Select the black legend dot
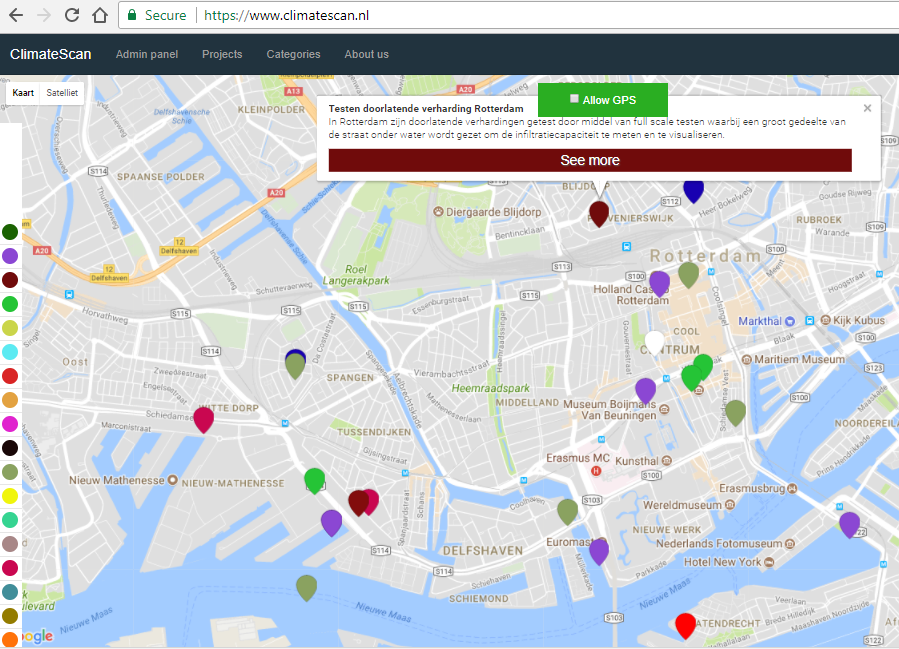This screenshot has height=649, width=899. click(x=10, y=448)
